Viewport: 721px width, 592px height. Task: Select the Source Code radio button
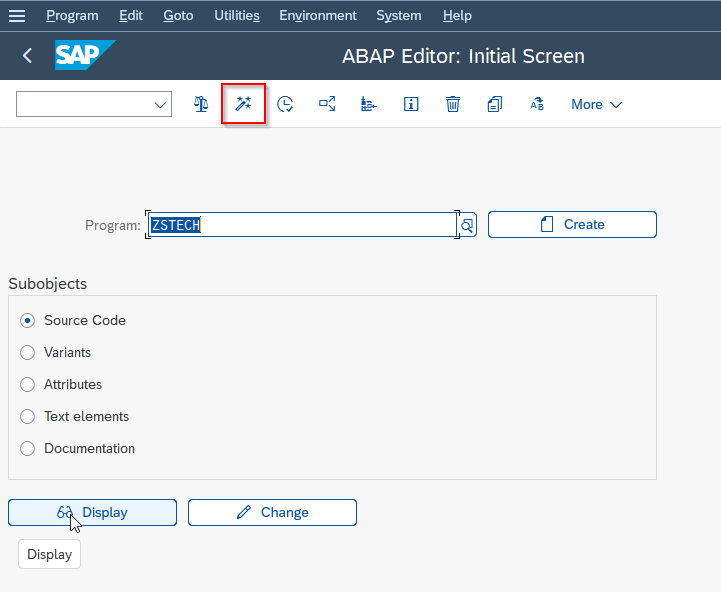coord(28,320)
